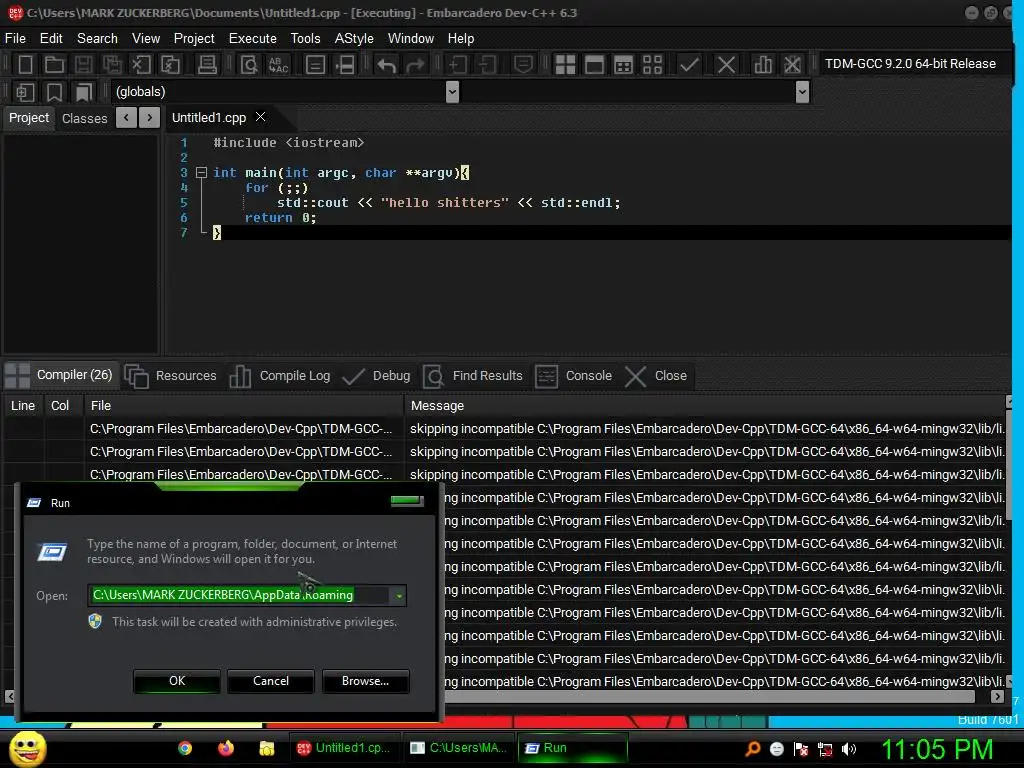Select the Compiler (26) tab
Screen dimensions: 1024x768
point(61,376)
